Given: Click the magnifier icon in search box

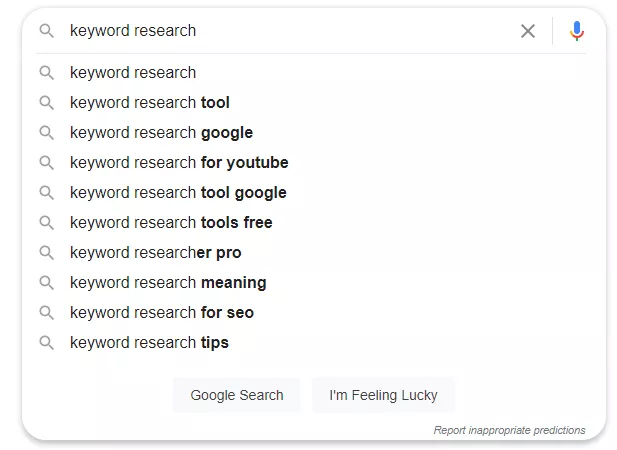Looking at the screenshot, I should [x=46, y=31].
